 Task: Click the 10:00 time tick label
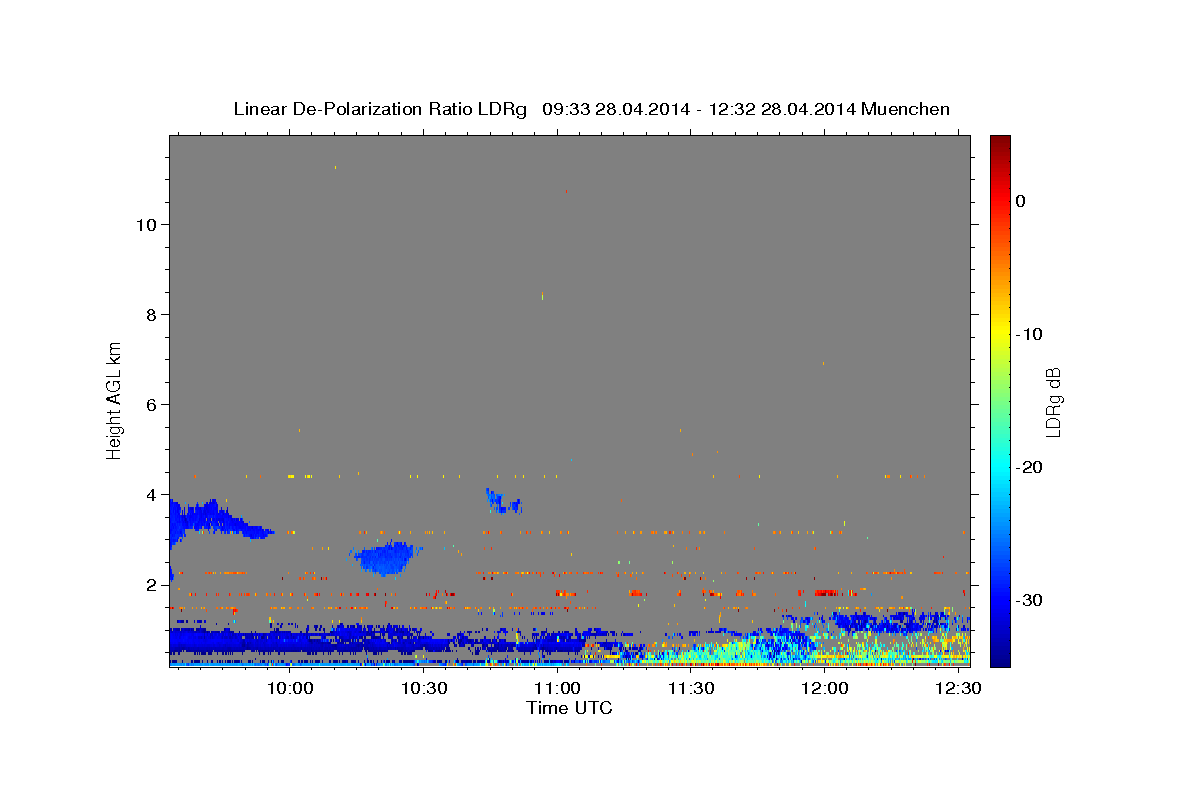[x=290, y=689]
